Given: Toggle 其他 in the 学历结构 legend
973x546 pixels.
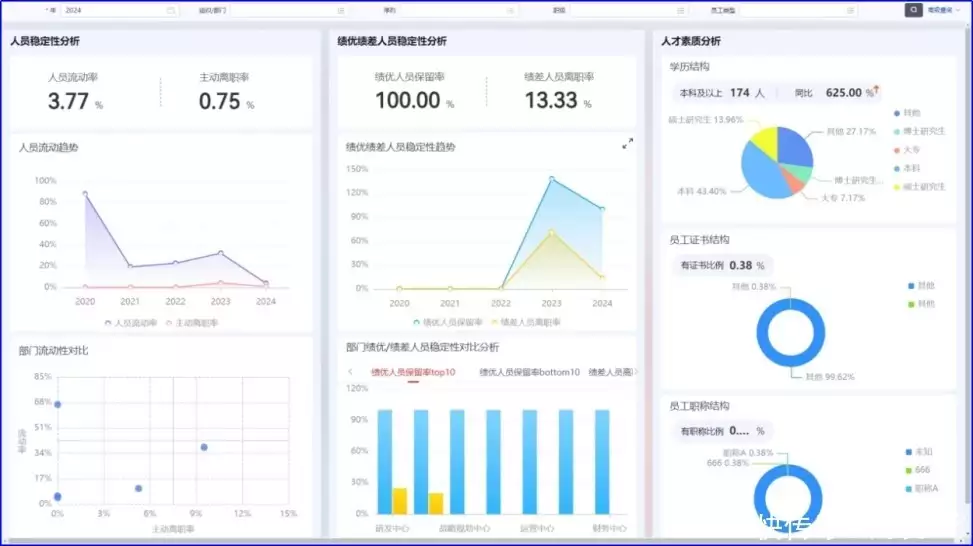Looking at the screenshot, I should pyautogui.click(x=907, y=113).
